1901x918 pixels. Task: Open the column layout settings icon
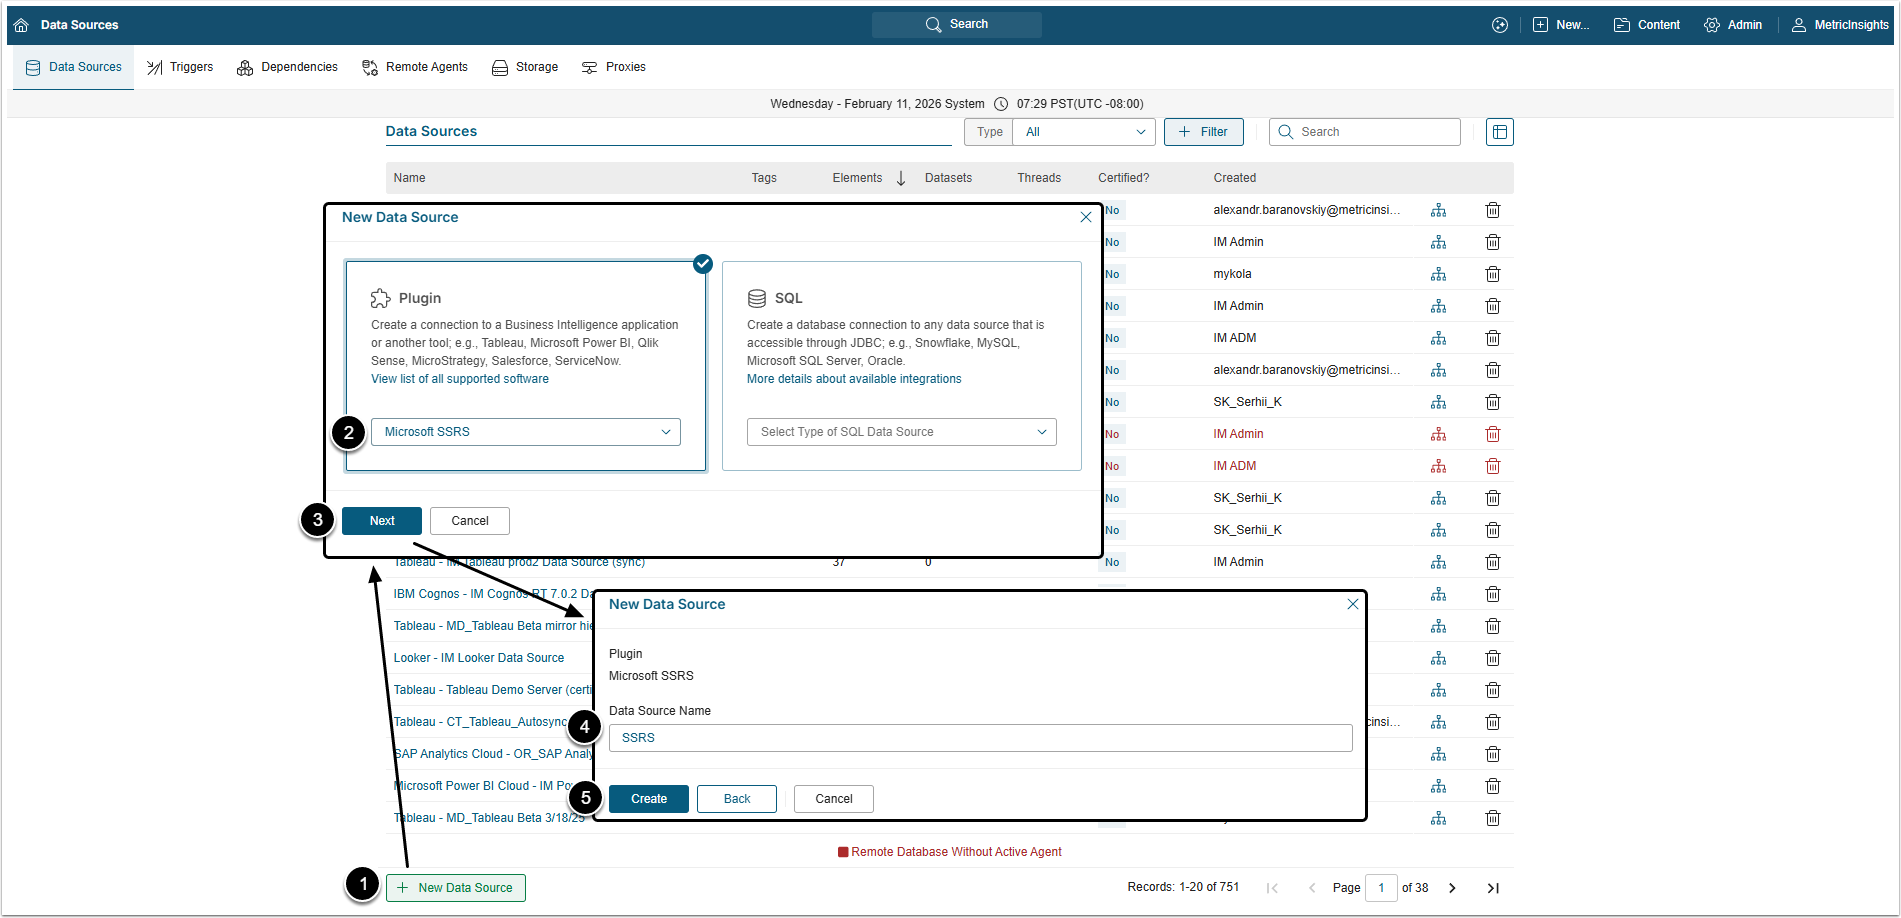coord(1499,132)
